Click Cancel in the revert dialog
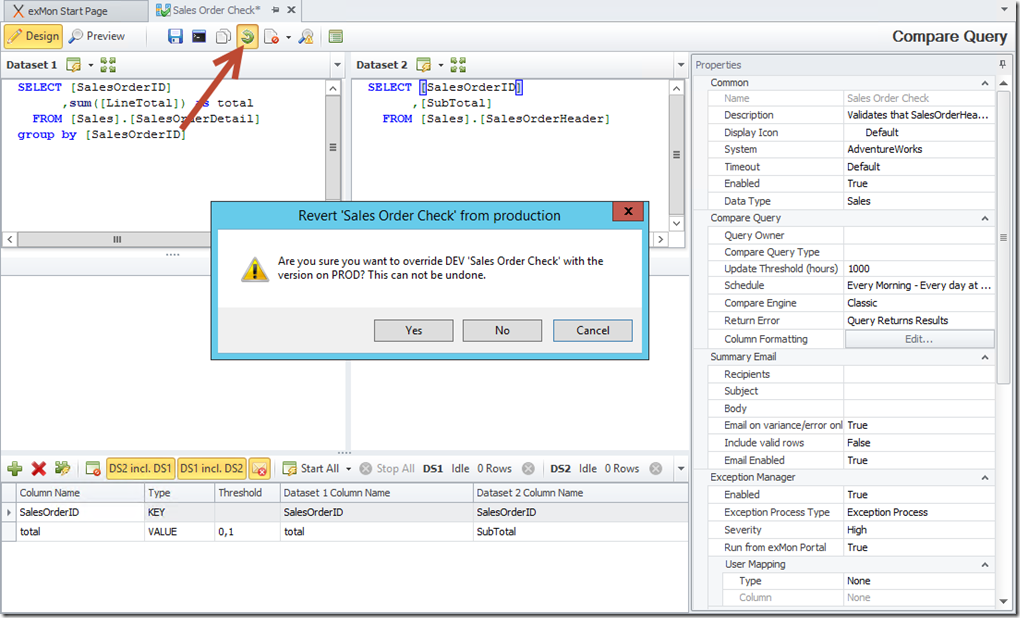The image size is (1020, 618). tap(593, 330)
